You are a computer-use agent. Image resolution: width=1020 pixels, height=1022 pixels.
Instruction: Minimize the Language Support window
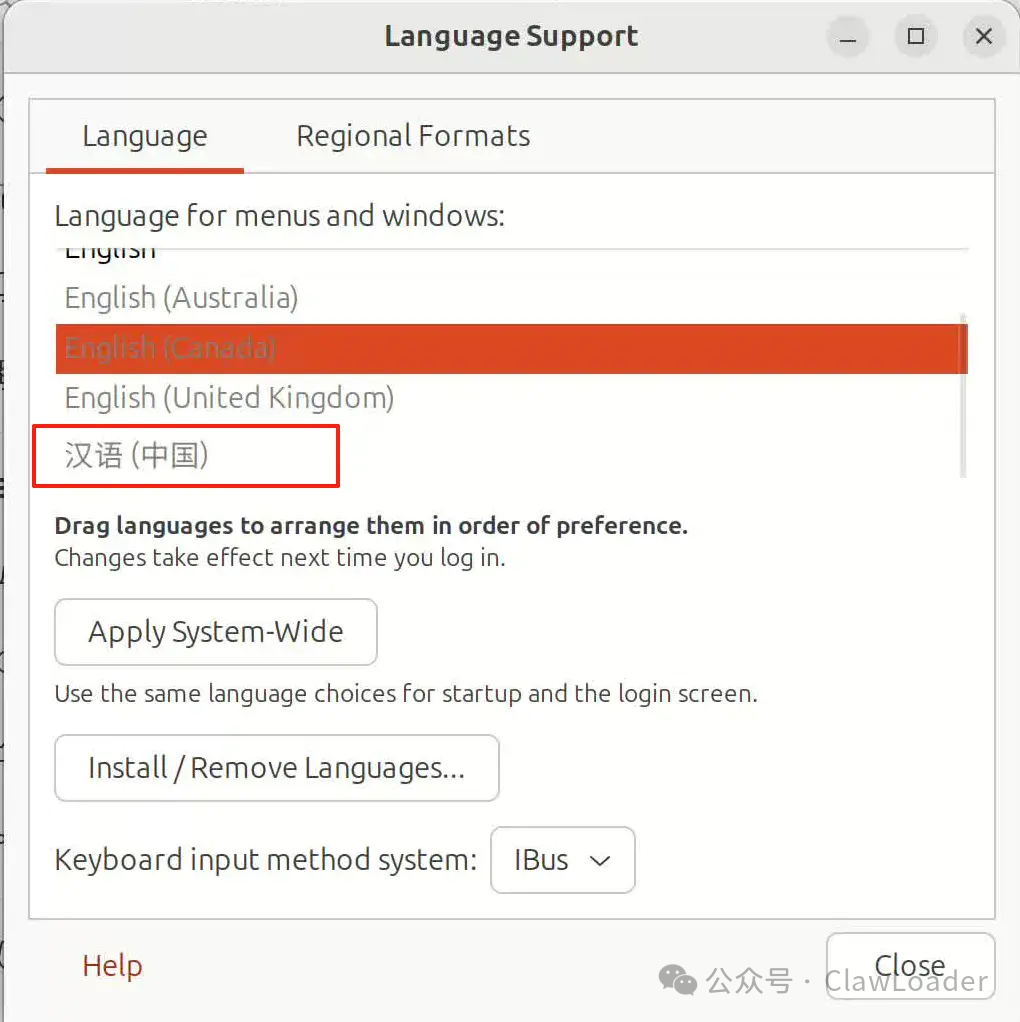click(x=847, y=36)
